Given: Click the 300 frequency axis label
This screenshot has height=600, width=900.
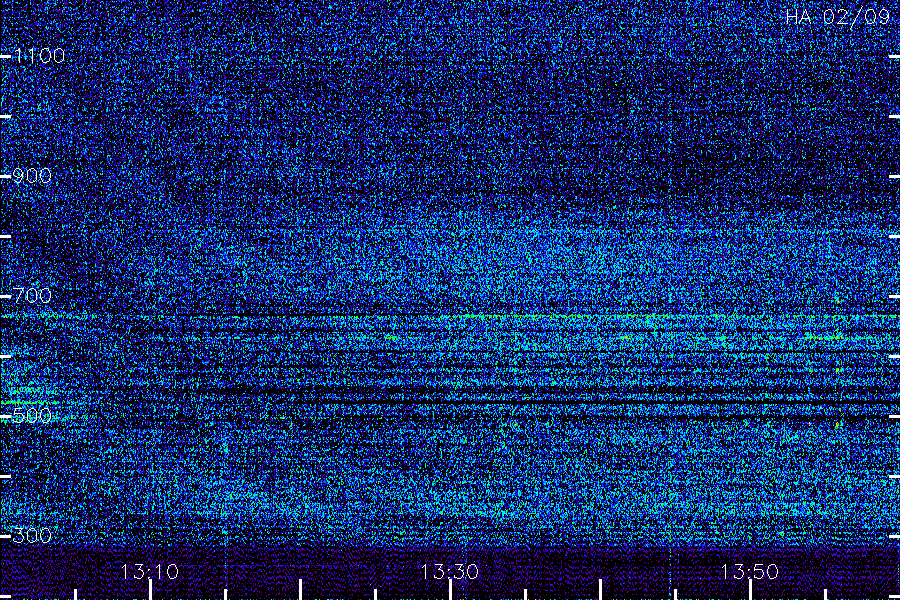Looking at the screenshot, I should [32, 536].
